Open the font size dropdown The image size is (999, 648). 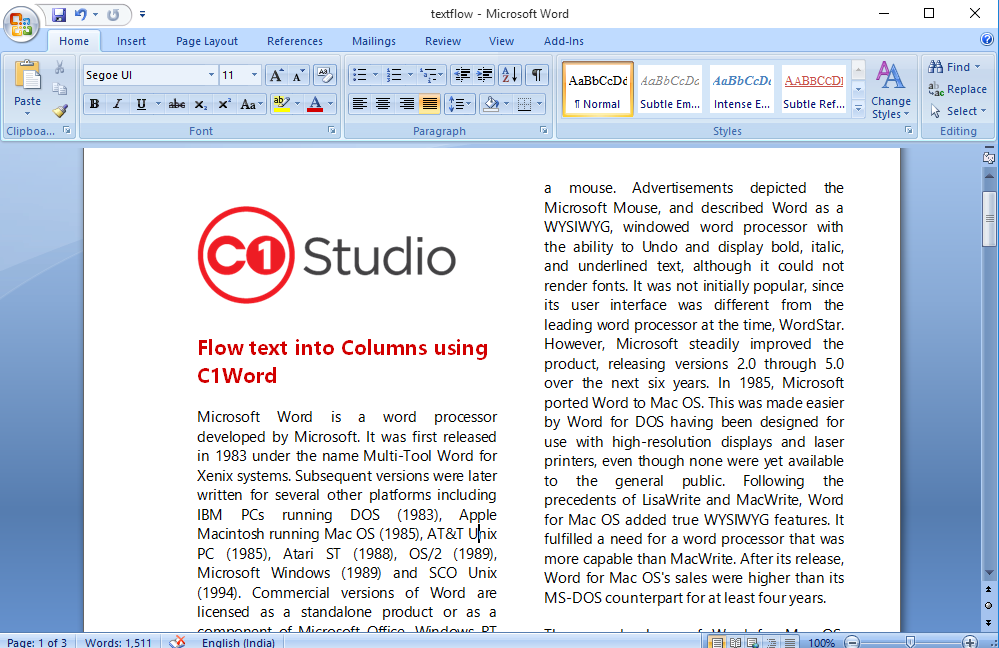pyautogui.click(x=254, y=75)
